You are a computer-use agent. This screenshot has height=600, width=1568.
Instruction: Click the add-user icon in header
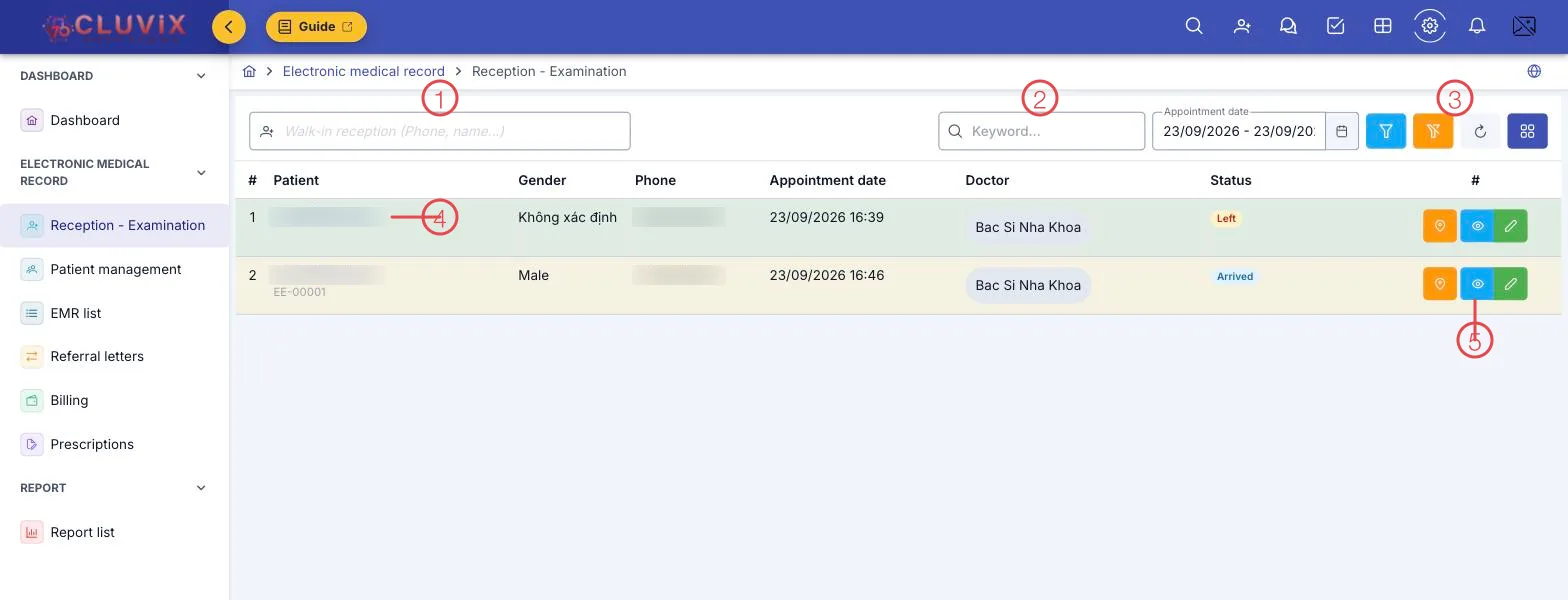[1242, 26]
